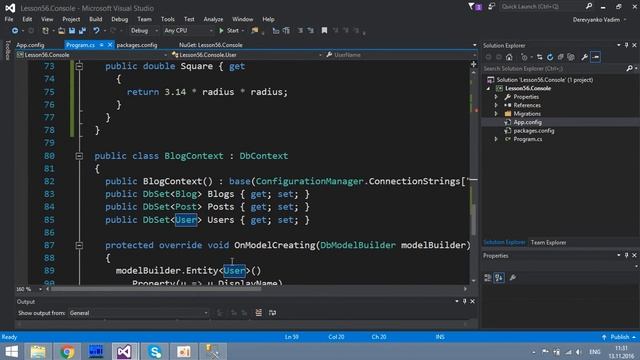Click the Refresh icon in Solution Explorer

click(x=550, y=57)
